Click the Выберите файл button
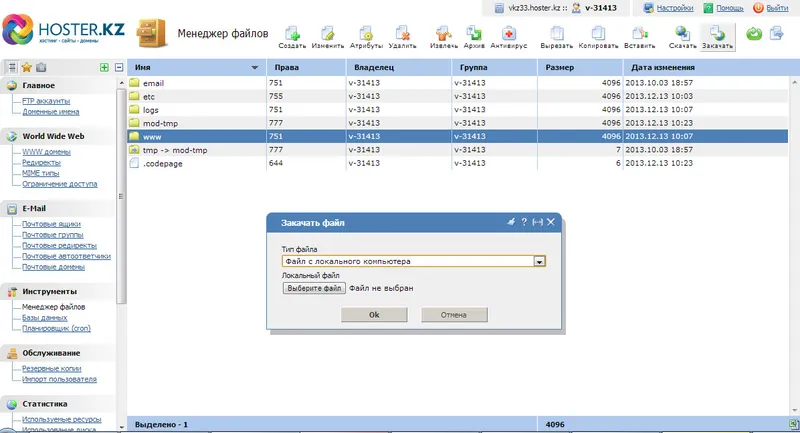Screen dimensions: 800x433 314,288
